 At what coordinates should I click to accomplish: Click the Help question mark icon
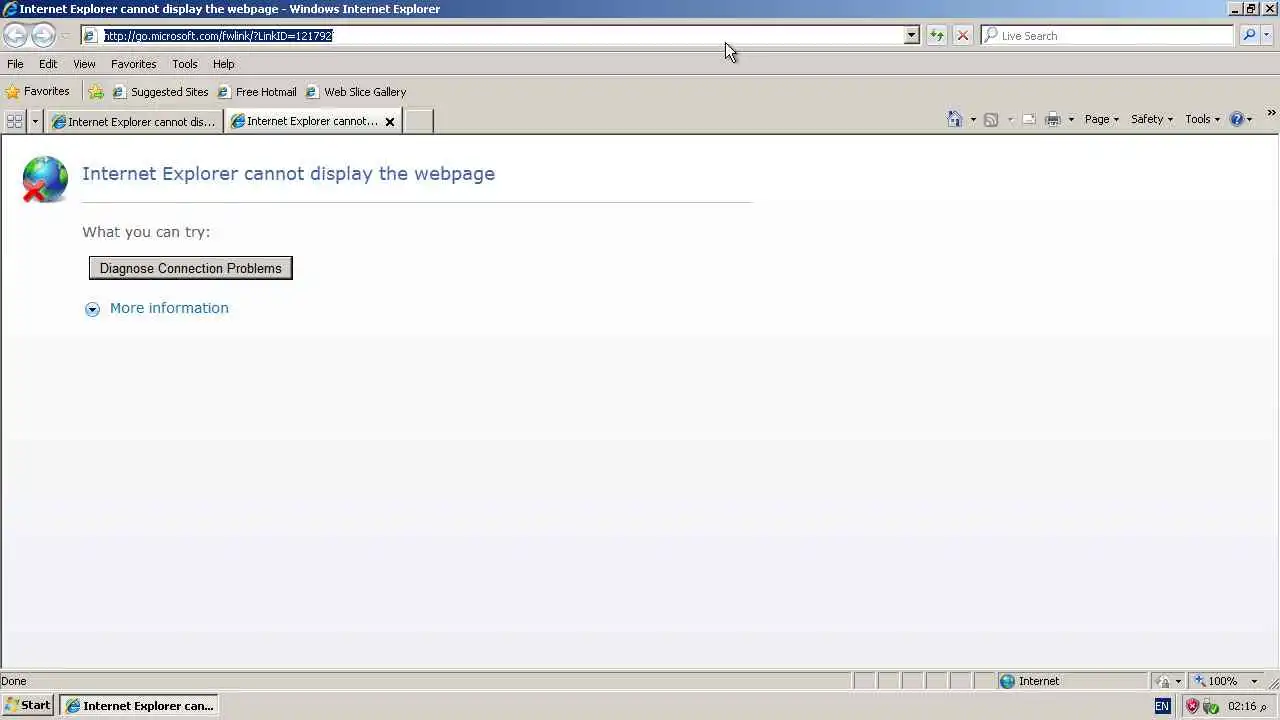tap(1237, 119)
